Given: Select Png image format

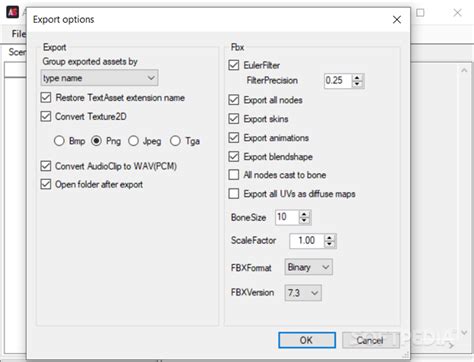Looking at the screenshot, I should point(96,141).
